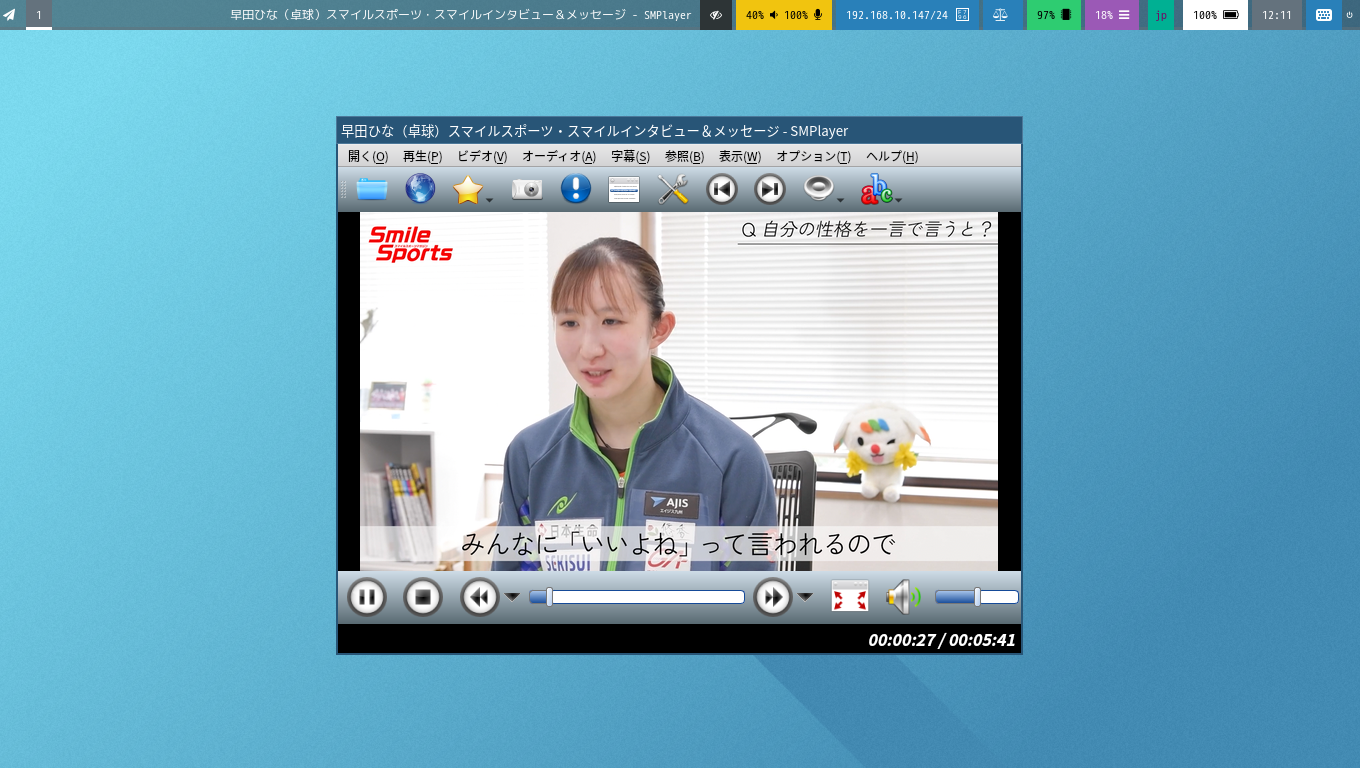Image resolution: width=1360 pixels, height=768 pixels.
Task: Stop the video playback
Action: pos(423,598)
